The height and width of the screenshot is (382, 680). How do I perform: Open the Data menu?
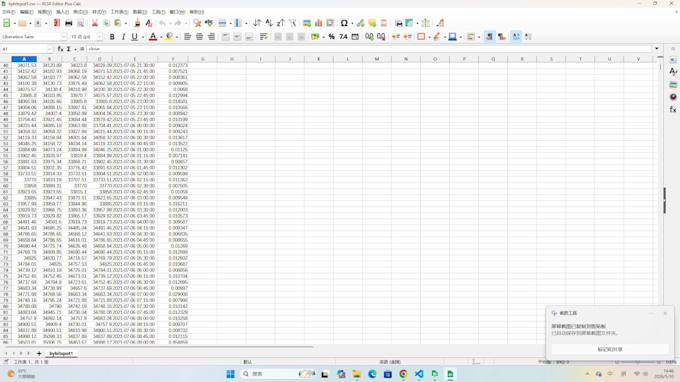tap(140, 12)
